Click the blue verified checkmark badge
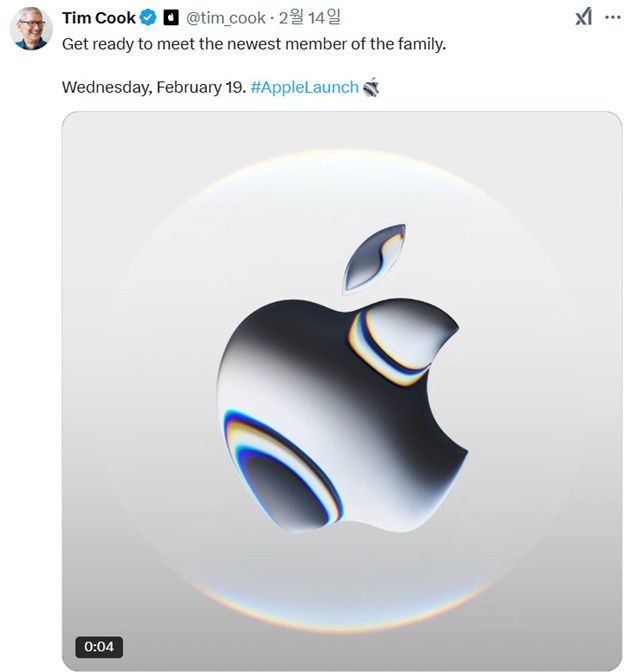640x672 pixels. point(148,18)
